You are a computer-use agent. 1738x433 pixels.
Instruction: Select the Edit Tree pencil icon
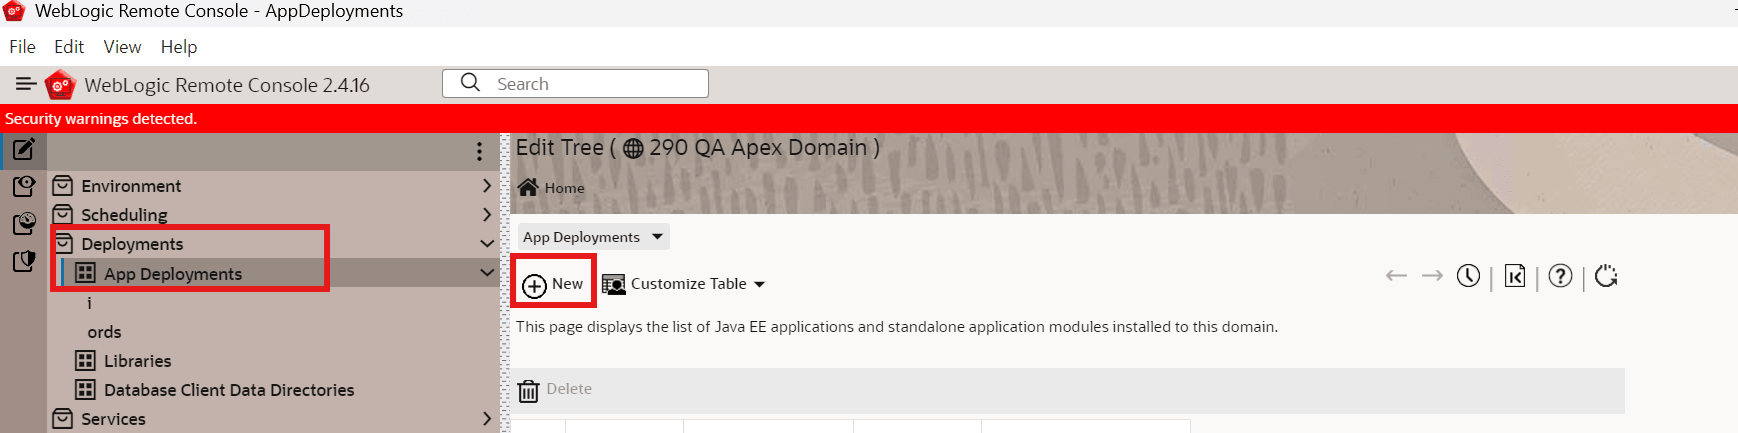point(24,150)
